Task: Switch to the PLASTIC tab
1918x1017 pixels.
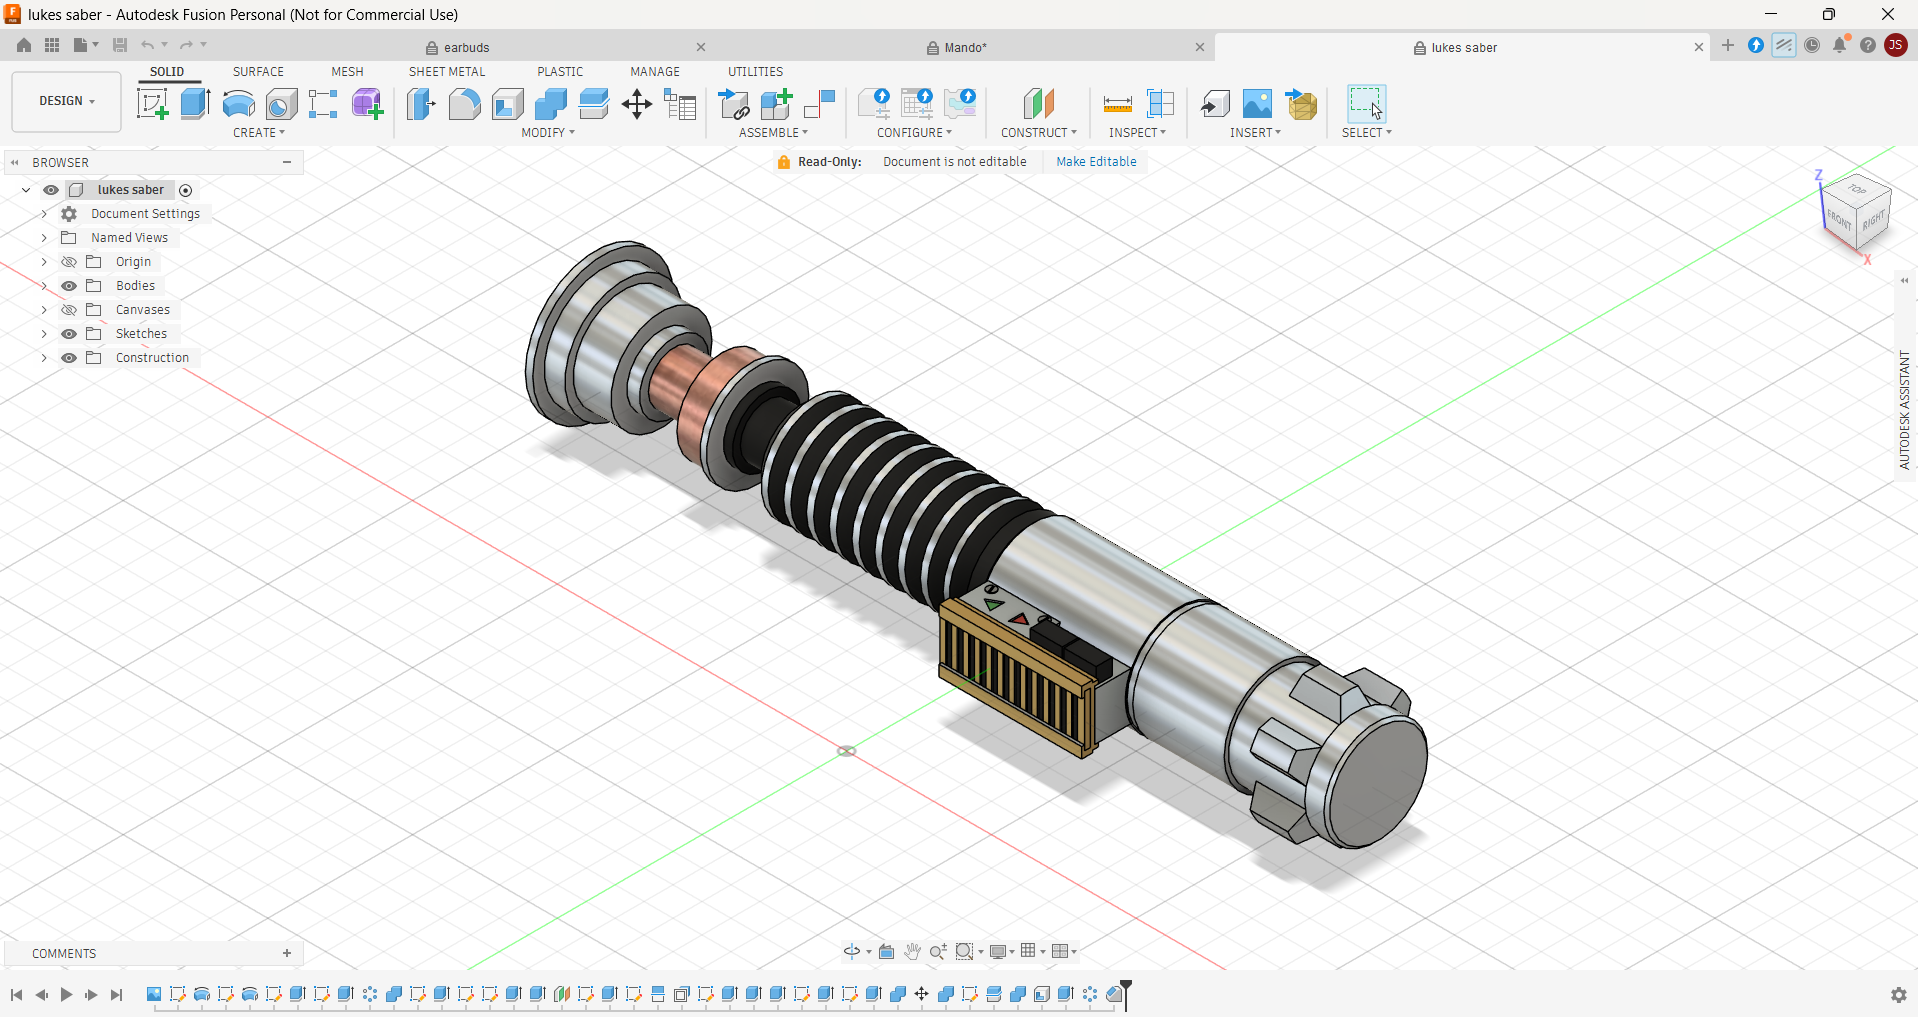Action: [560, 72]
